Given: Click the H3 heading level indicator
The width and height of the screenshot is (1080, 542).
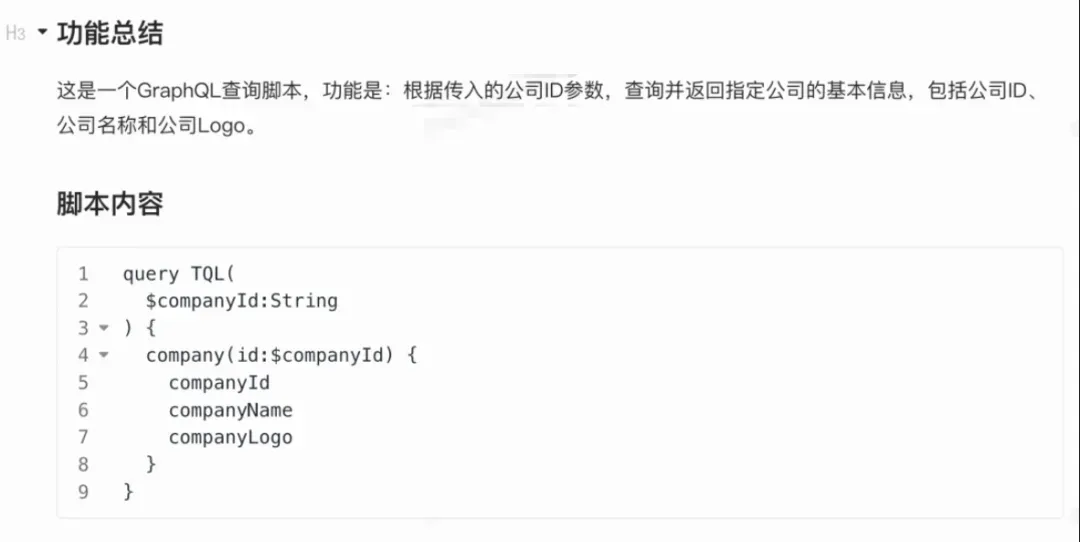Looking at the screenshot, I should 15,32.
